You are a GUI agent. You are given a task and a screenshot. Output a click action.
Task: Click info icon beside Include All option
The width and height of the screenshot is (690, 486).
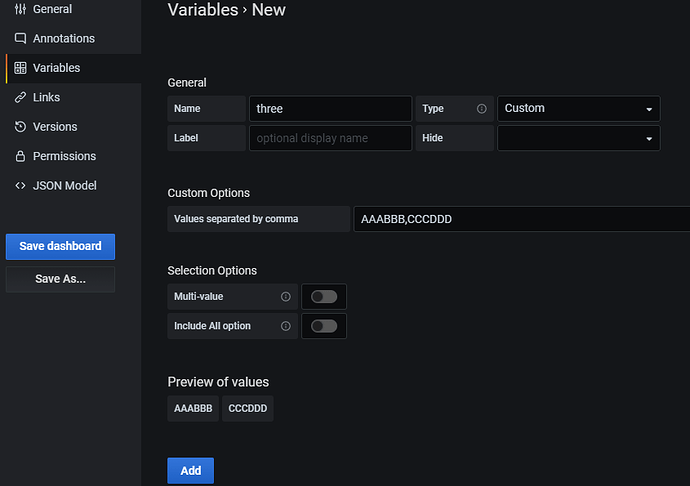(x=285, y=326)
